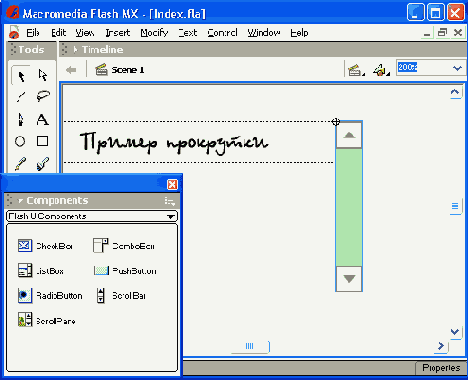Collapse the Components panel
This screenshot has height=380, width=468.
20,201
